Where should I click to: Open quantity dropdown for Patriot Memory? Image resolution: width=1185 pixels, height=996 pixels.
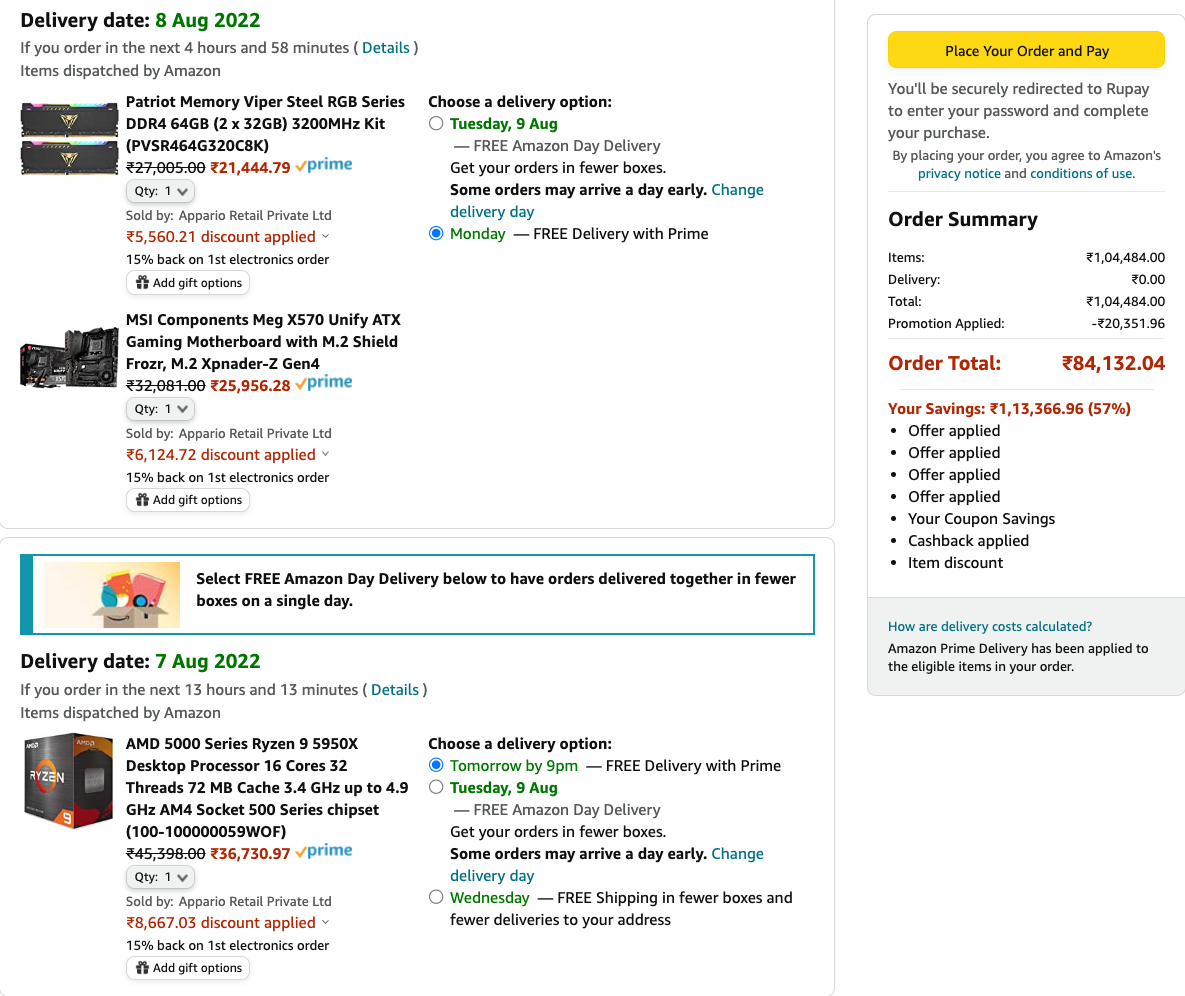[160, 191]
